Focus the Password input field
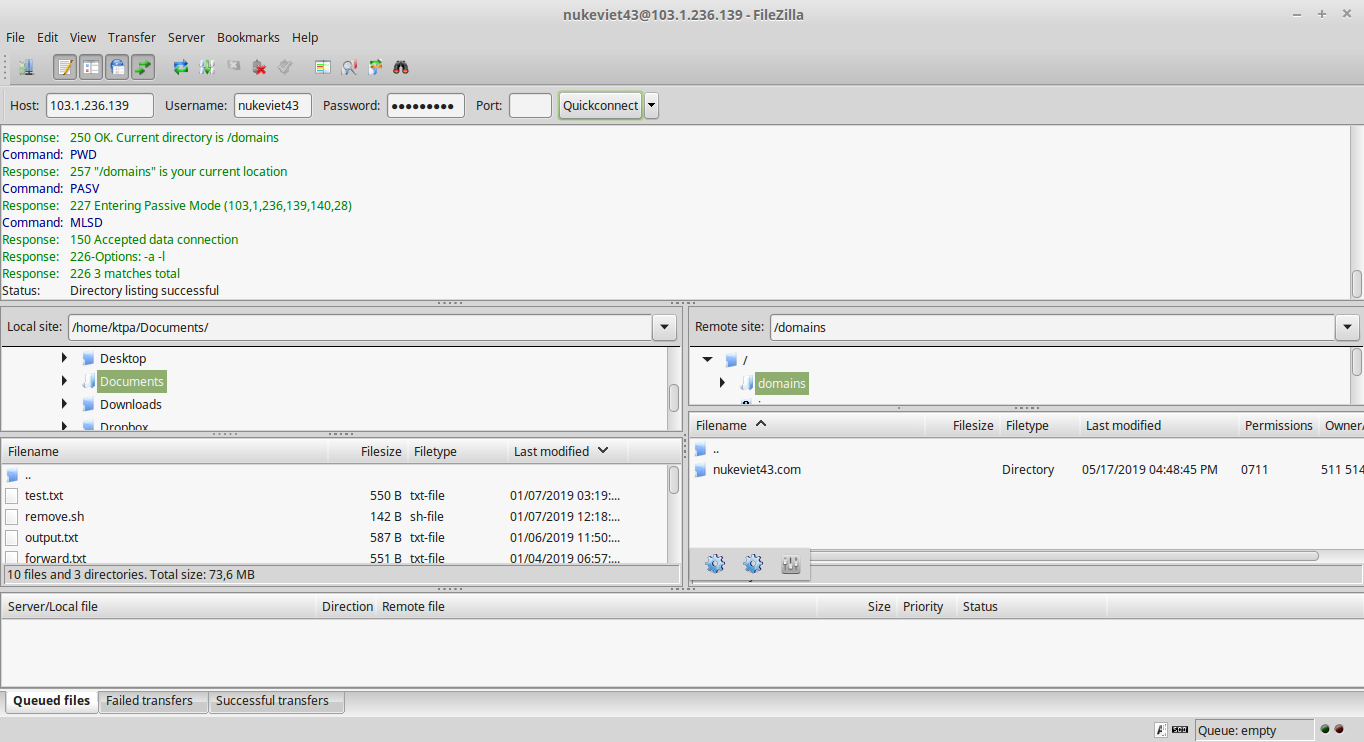Image resolution: width=1364 pixels, height=742 pixels. click(426, 105)
